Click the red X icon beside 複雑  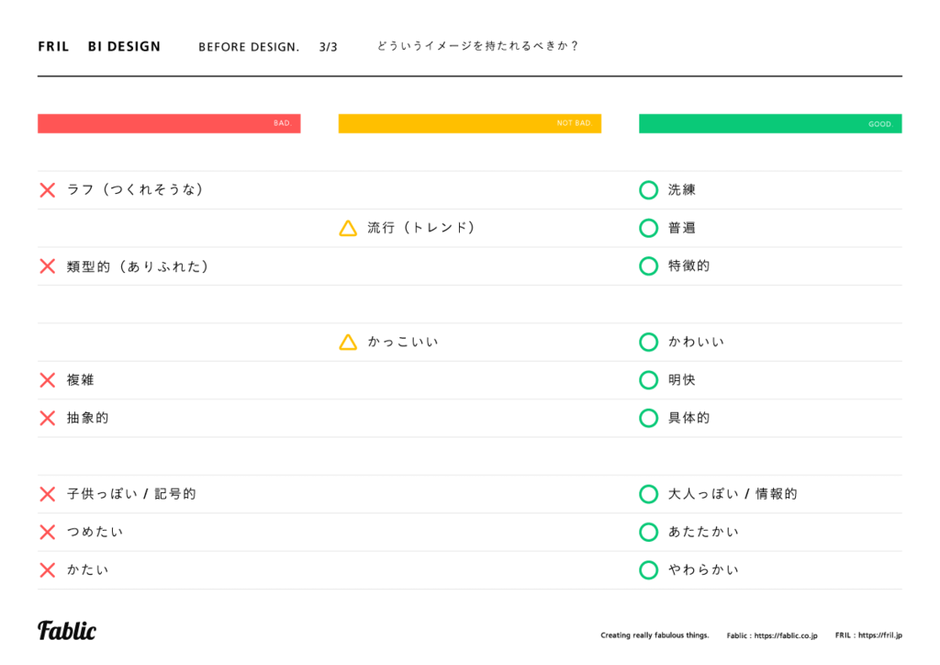click(x=47, y=380)
